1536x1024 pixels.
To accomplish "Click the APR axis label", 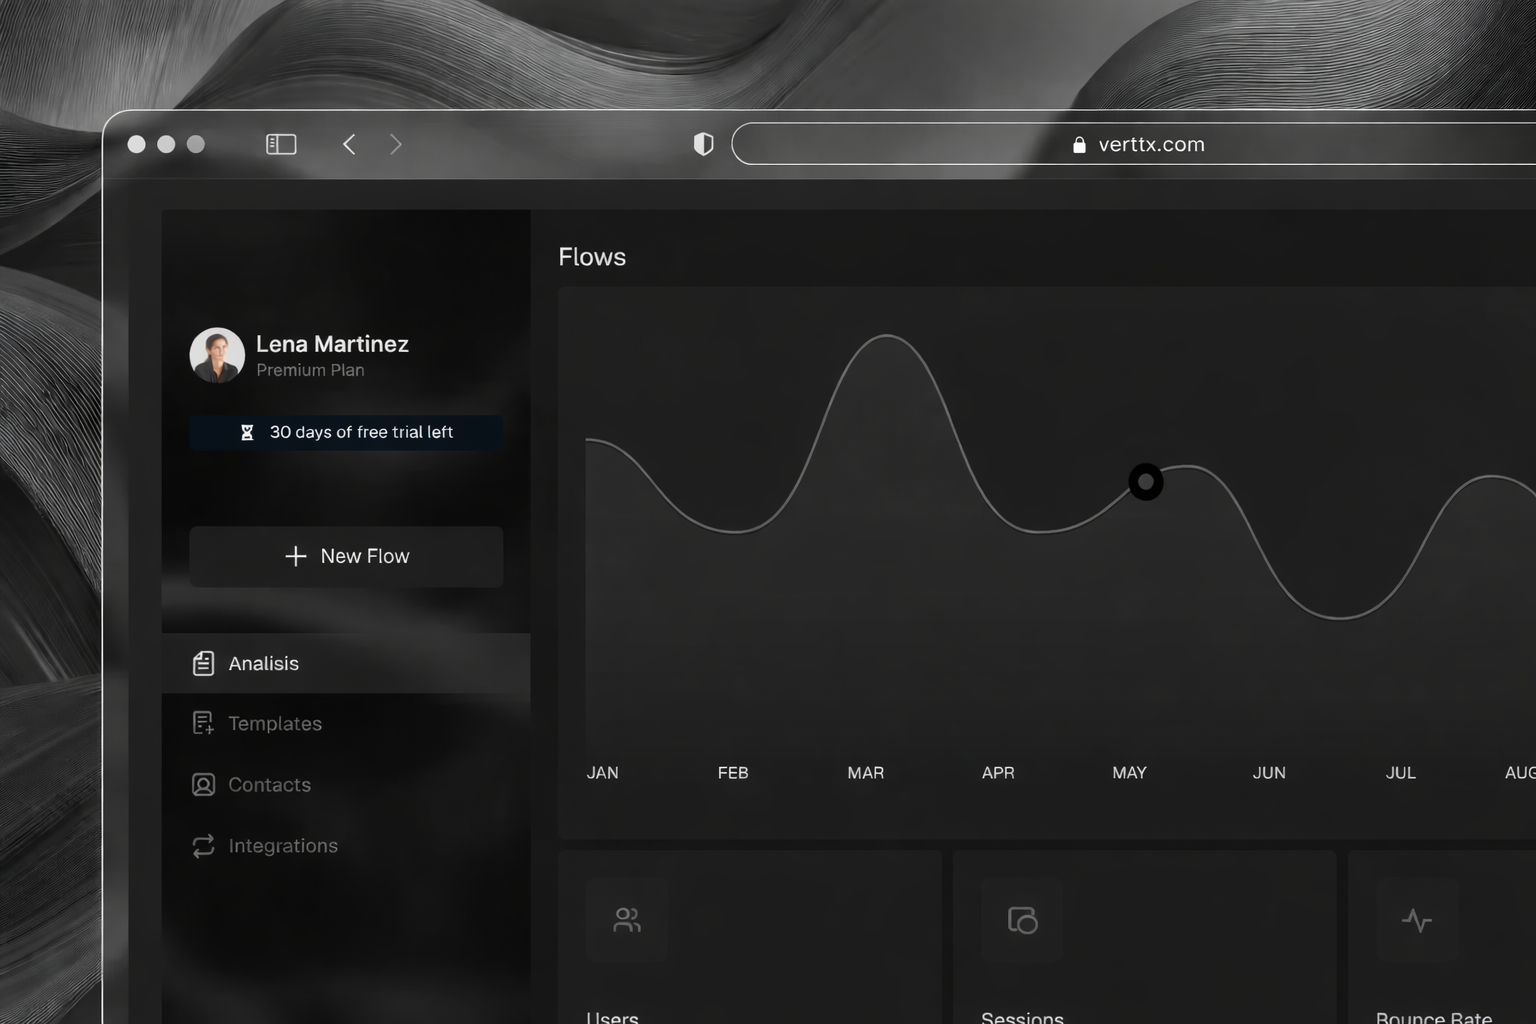I will [x=998, y=773].
